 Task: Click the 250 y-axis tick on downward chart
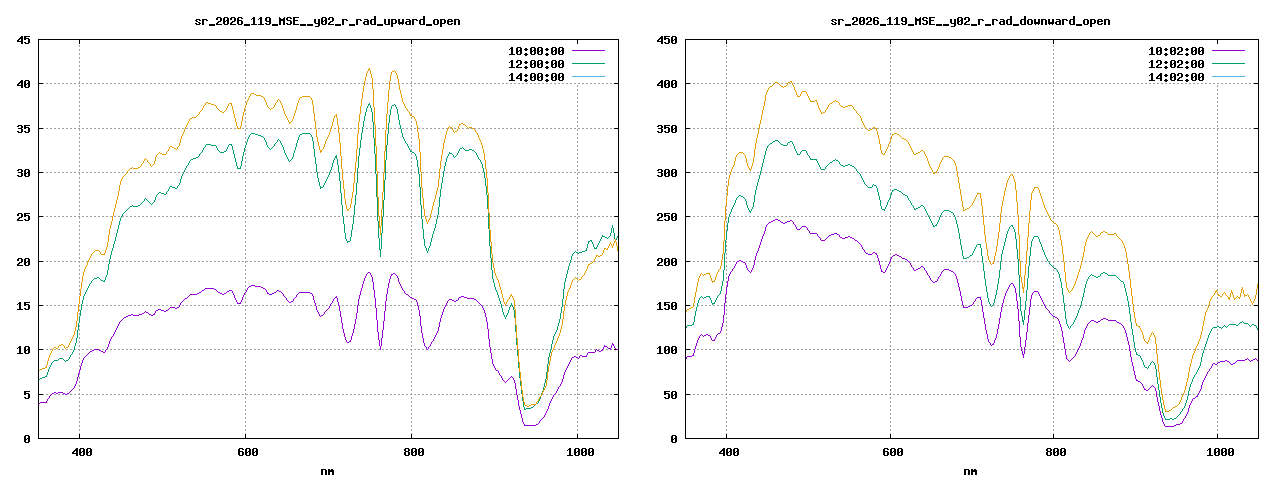point(666,217)
